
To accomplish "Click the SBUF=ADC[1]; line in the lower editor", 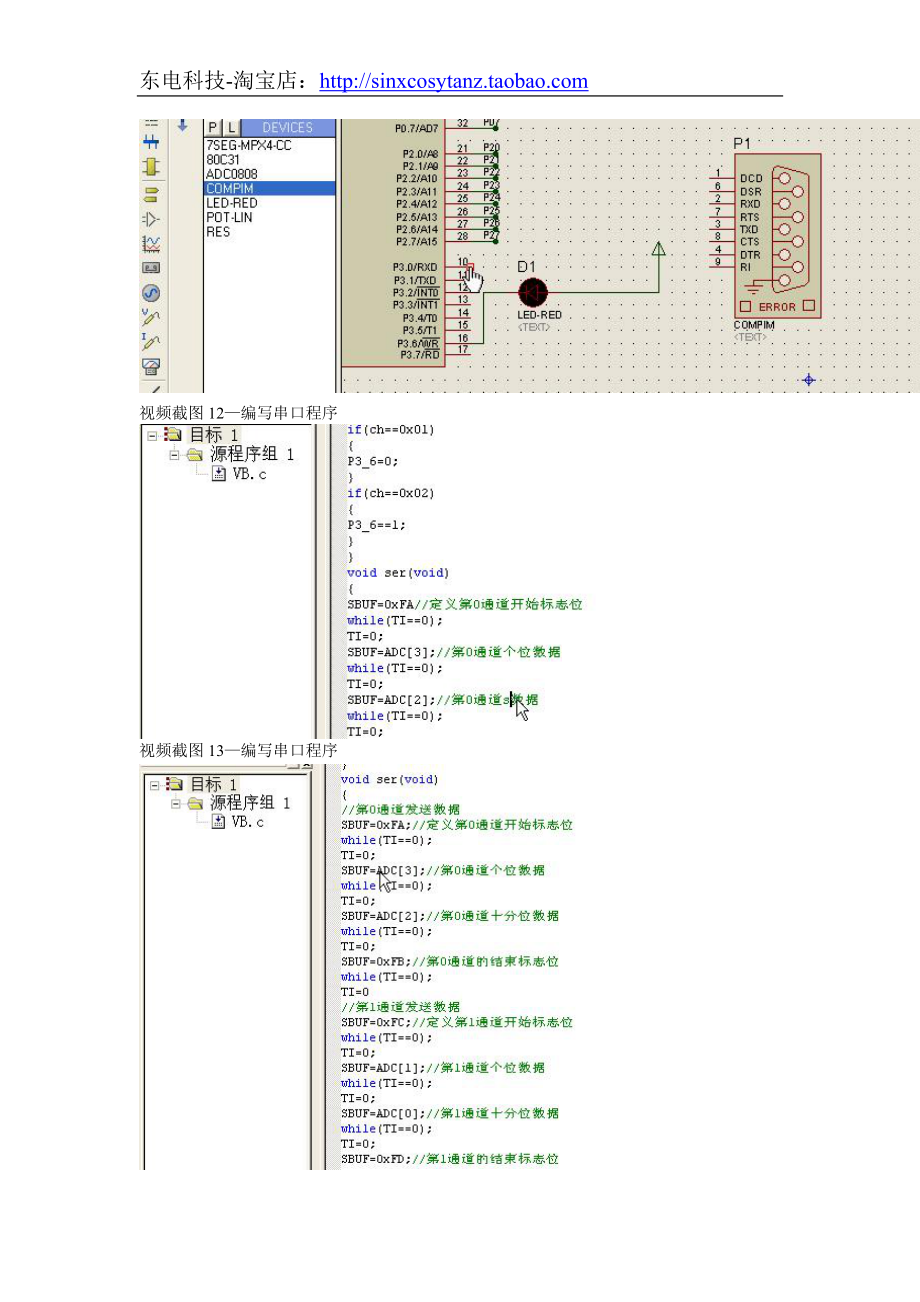I will click(x=443, y=1068).
